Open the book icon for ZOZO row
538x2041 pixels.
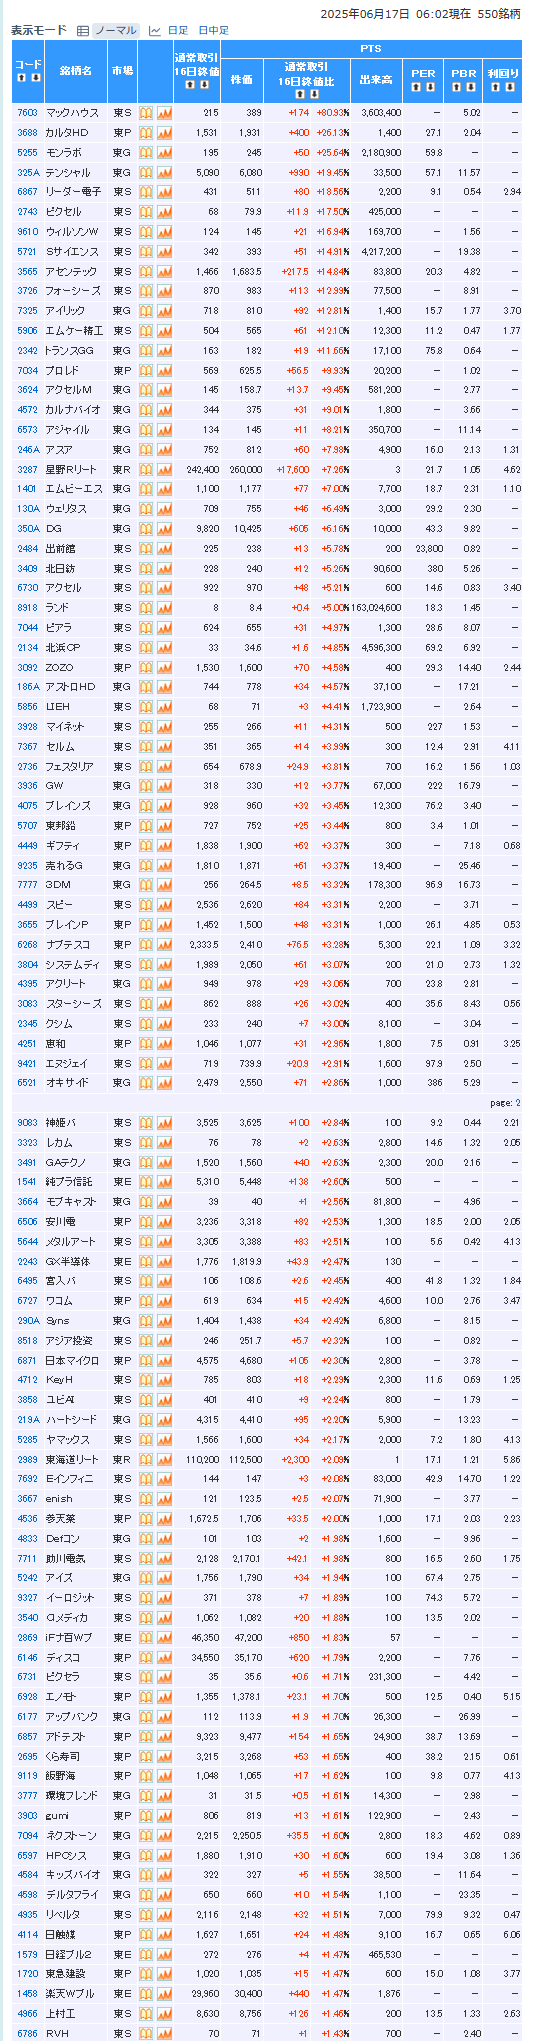[x=146, y=667]
